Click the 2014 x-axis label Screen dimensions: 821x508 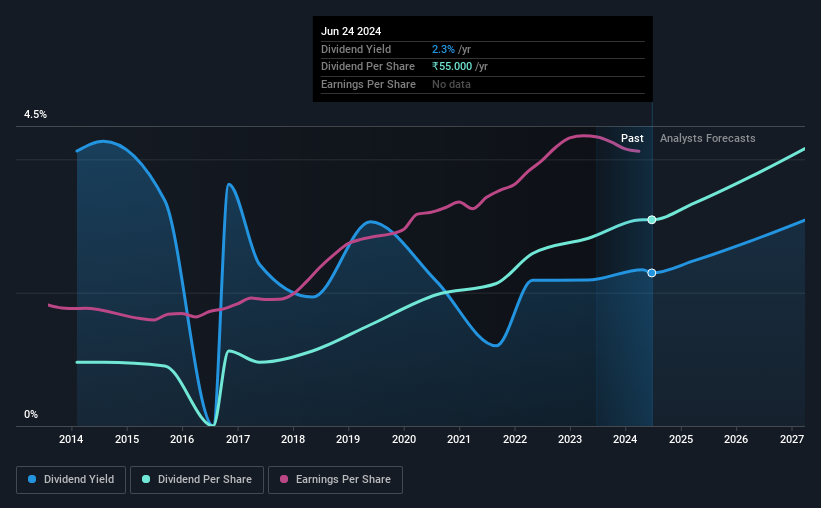(71, 439)
